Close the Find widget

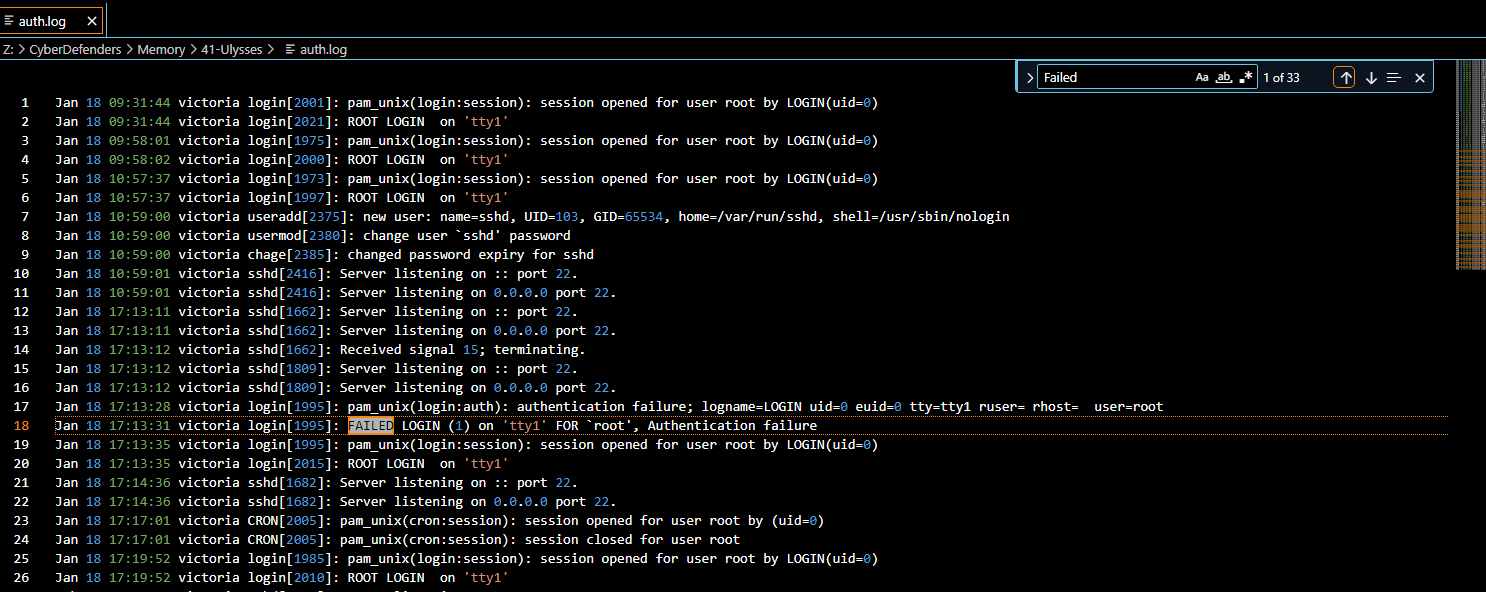click(1419, 77)
